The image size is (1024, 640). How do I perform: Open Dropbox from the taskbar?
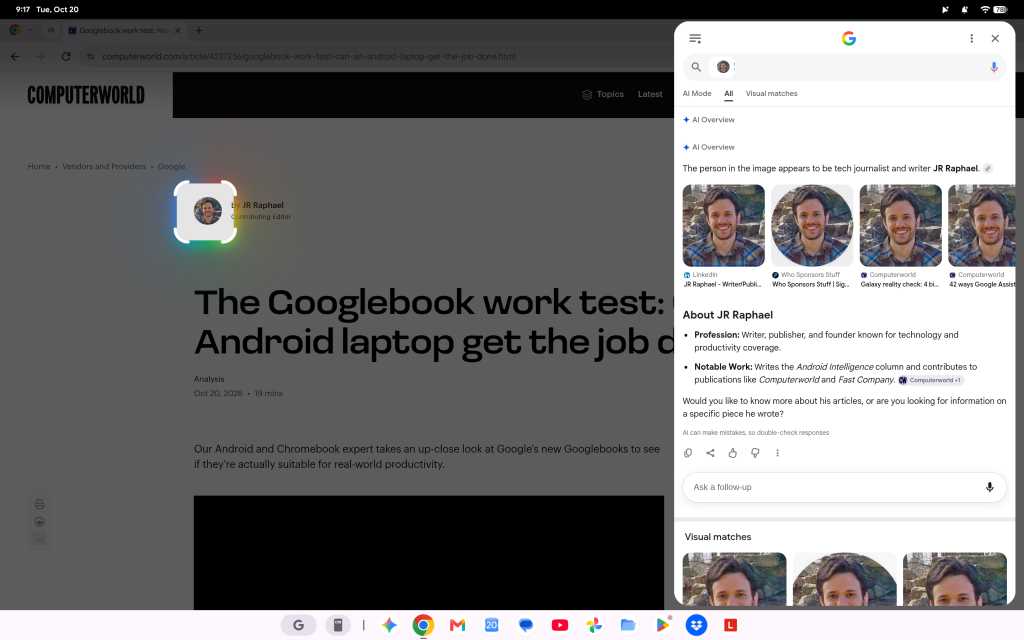697,625
